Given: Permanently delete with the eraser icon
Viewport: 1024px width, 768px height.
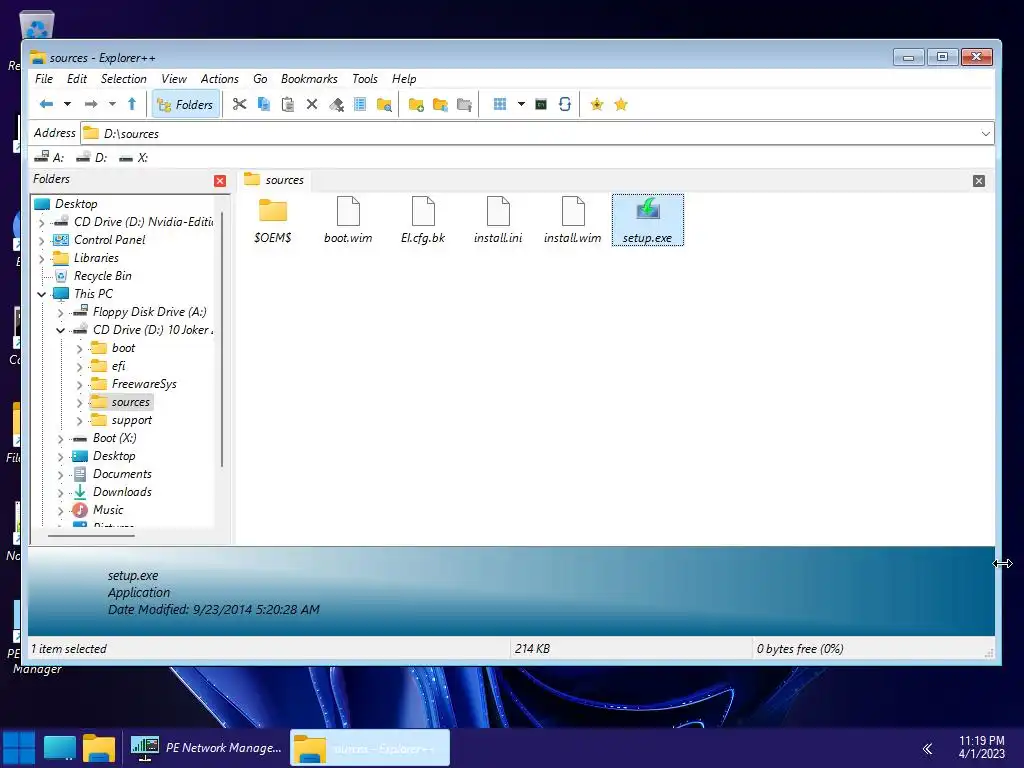Looking at the screenshot, I should 336,104.
